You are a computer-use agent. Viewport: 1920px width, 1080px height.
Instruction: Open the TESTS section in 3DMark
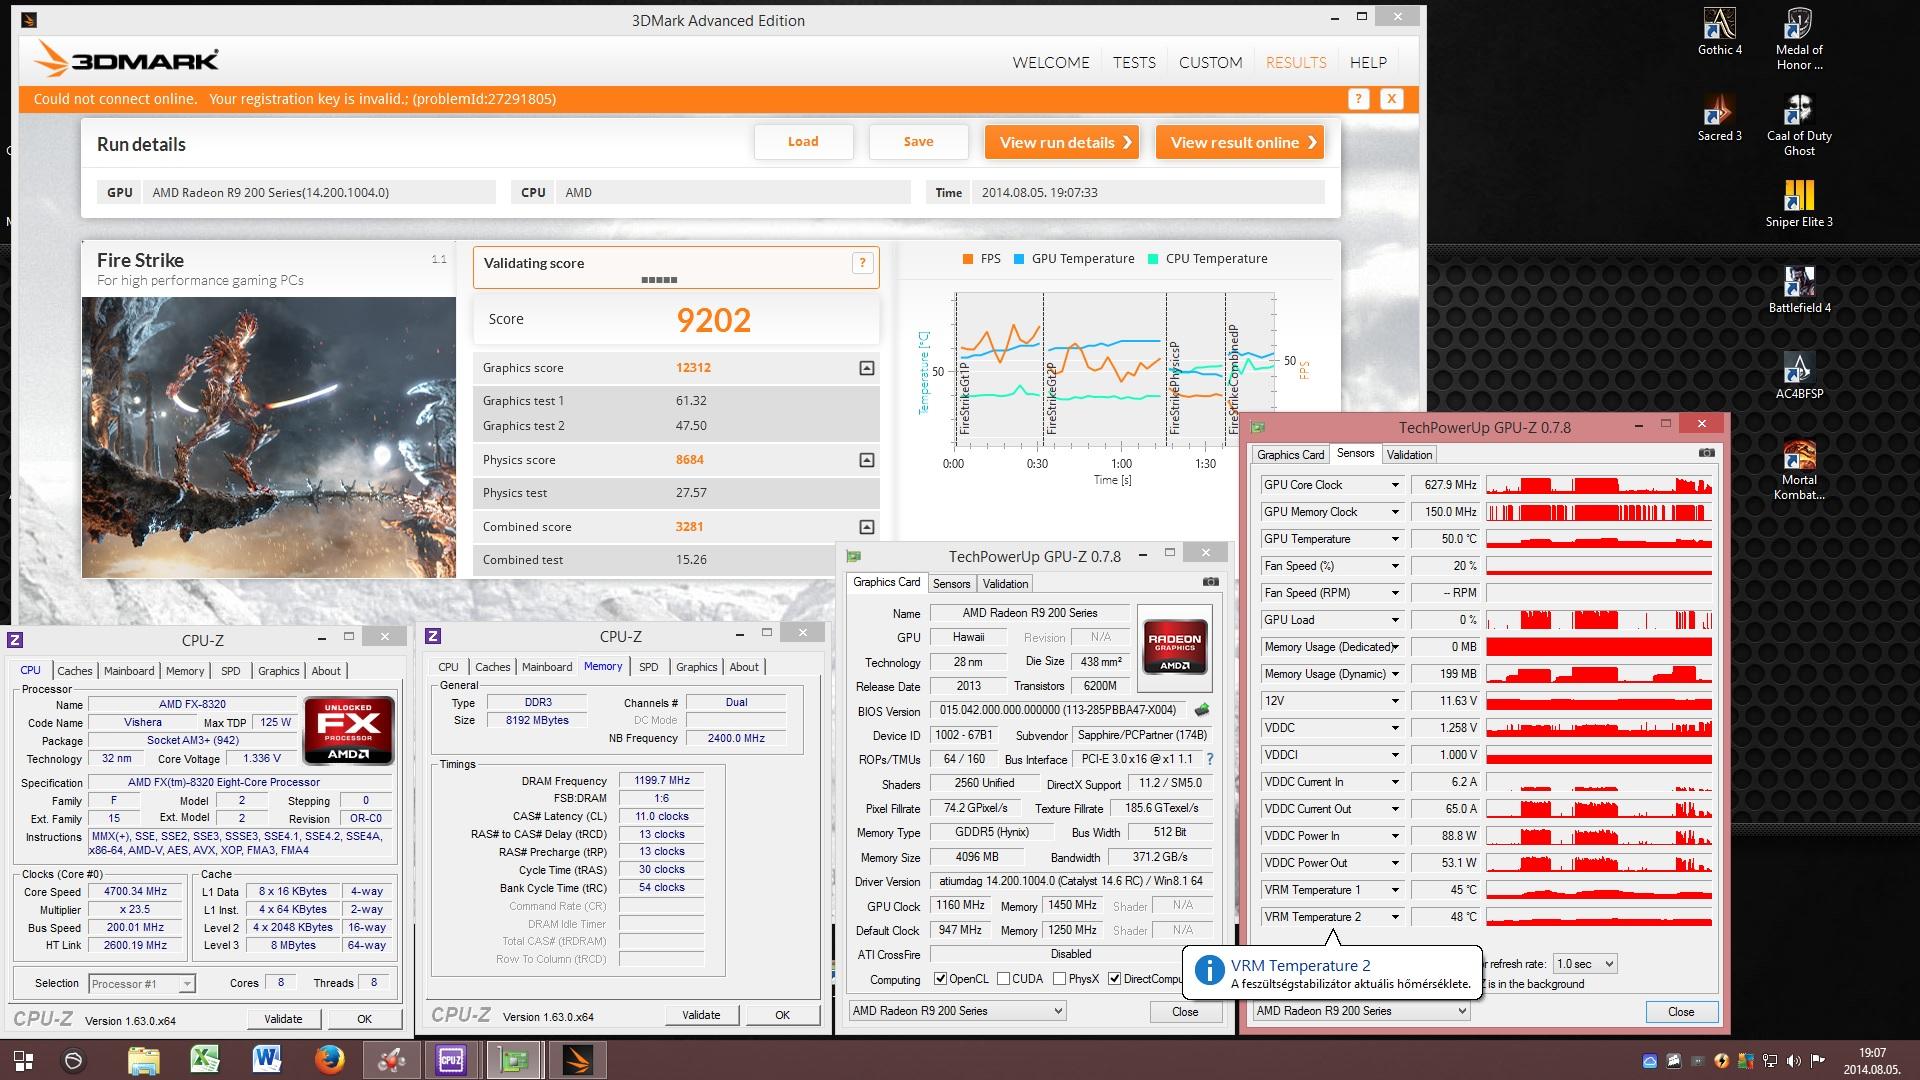pyautogui.click(x=1134, y=62)
